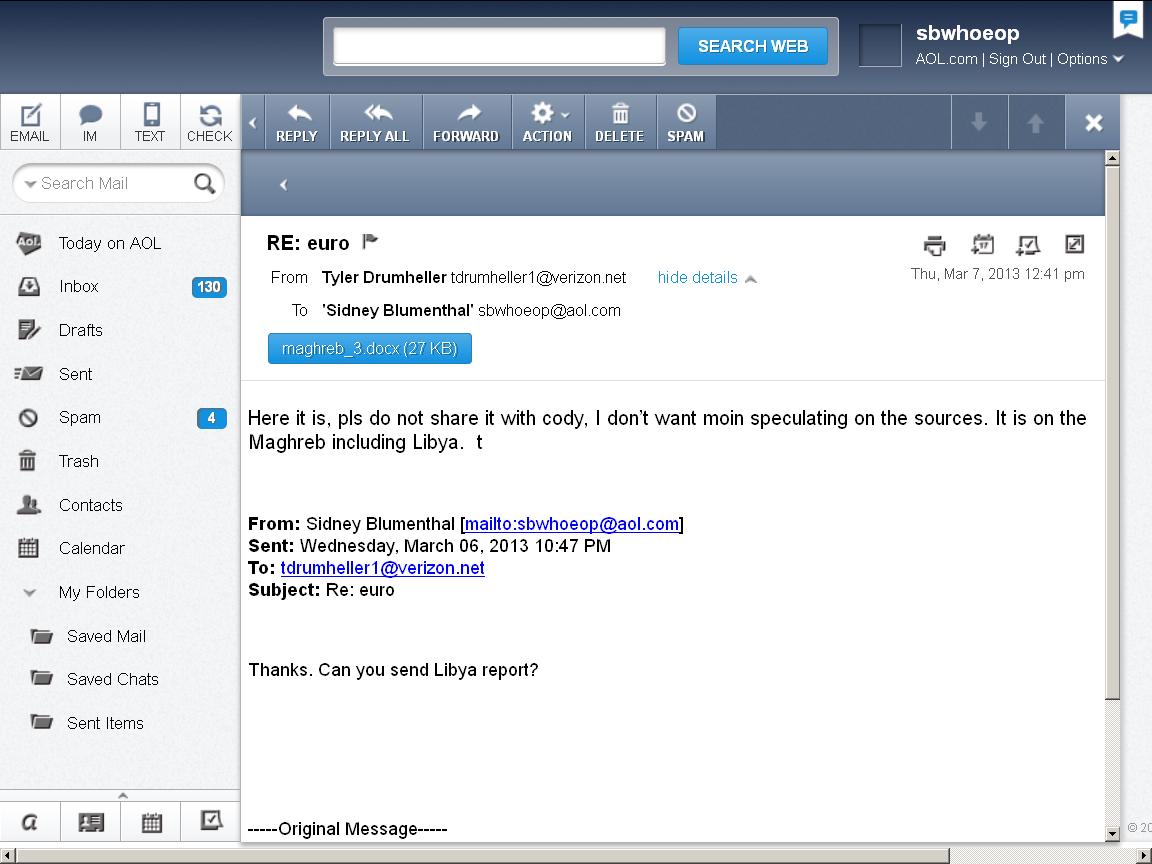Screen dimensions: 1152x864
Task: Open the Options dropdown in header
Action: click(x=1090, y=59)
